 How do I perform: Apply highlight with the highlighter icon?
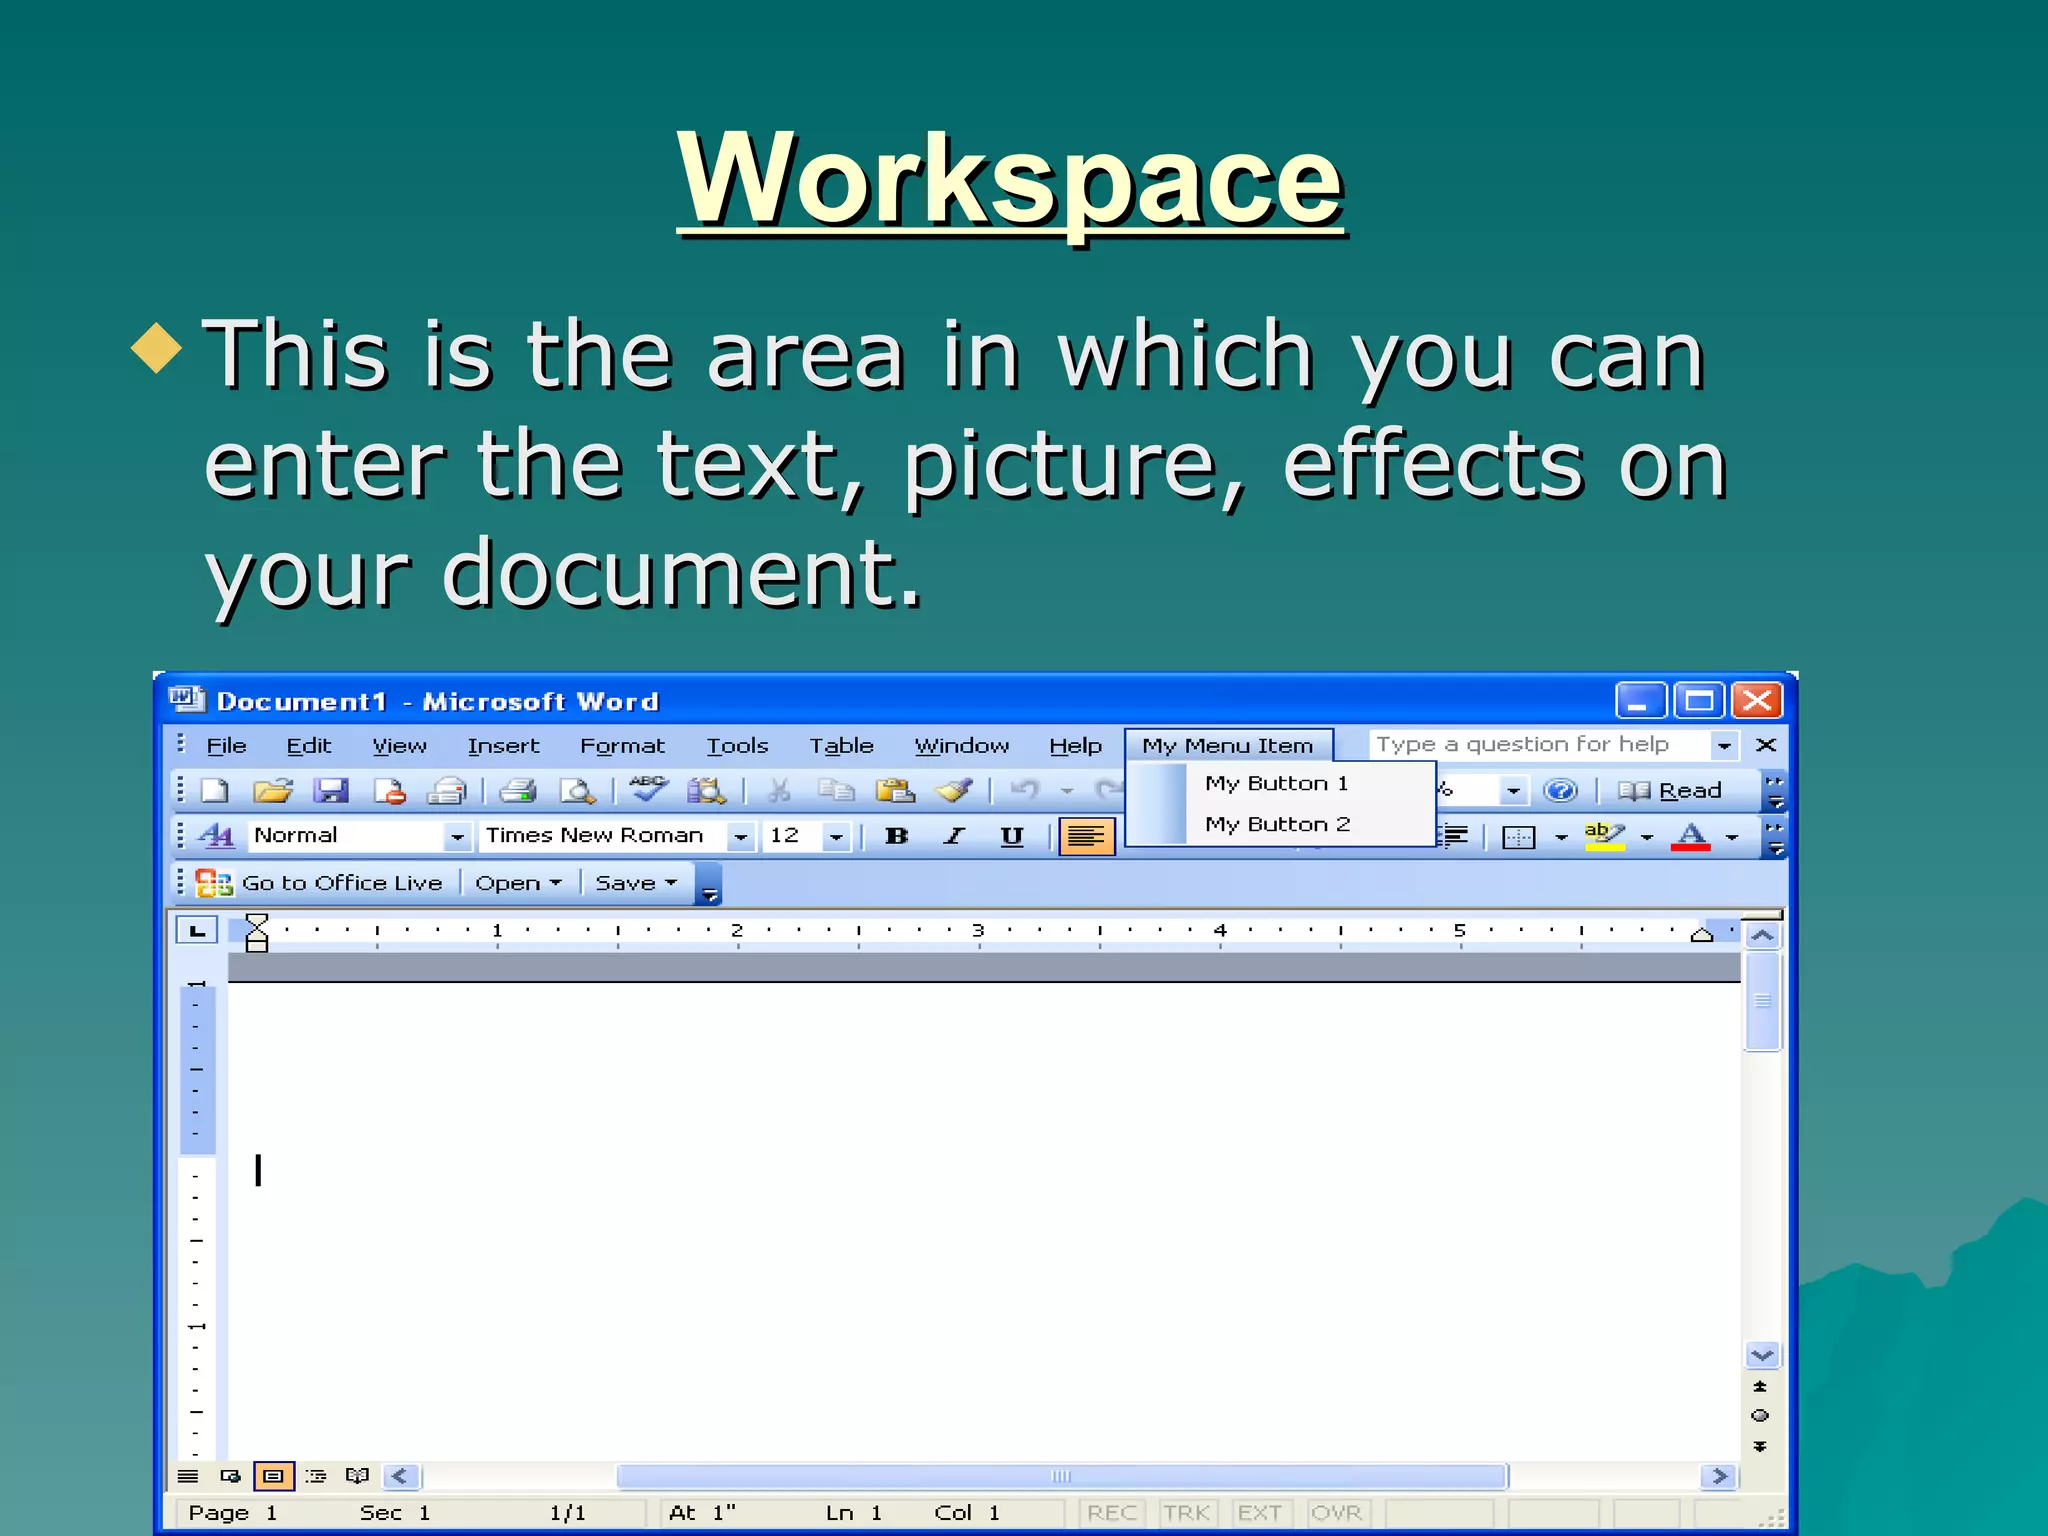coord(1604,836)
